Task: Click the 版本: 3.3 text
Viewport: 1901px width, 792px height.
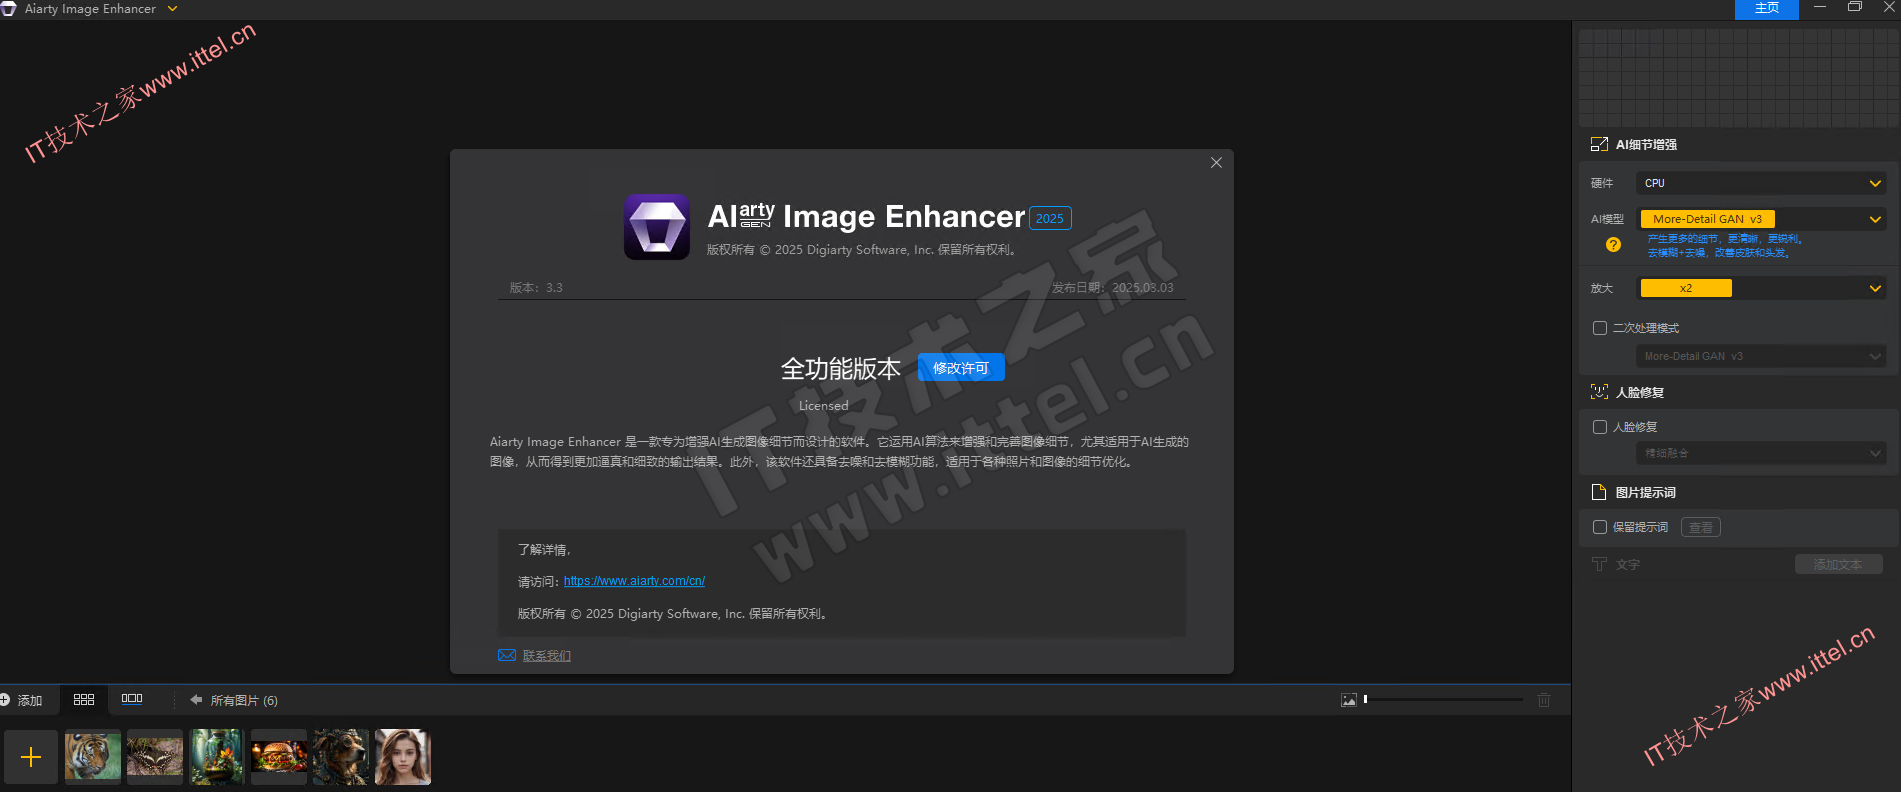Action: point(536,287)
